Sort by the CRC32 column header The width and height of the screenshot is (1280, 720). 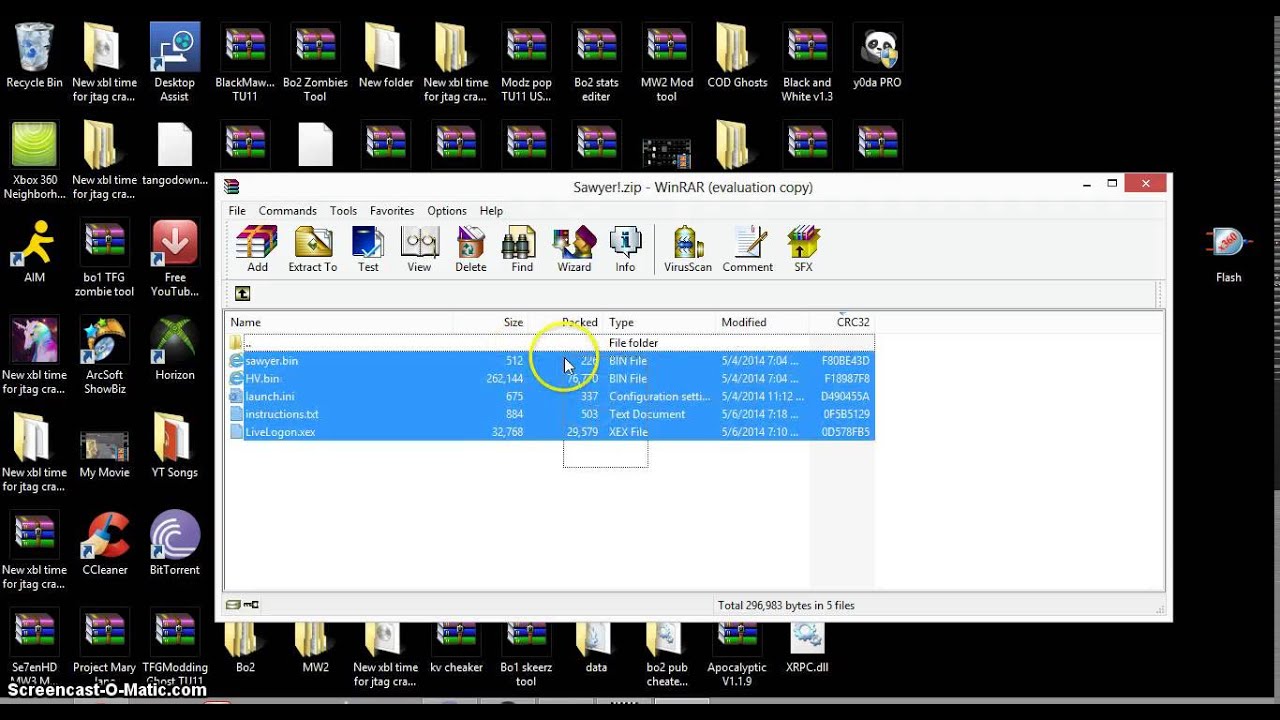pyautogui.click(x=842, y=322)
